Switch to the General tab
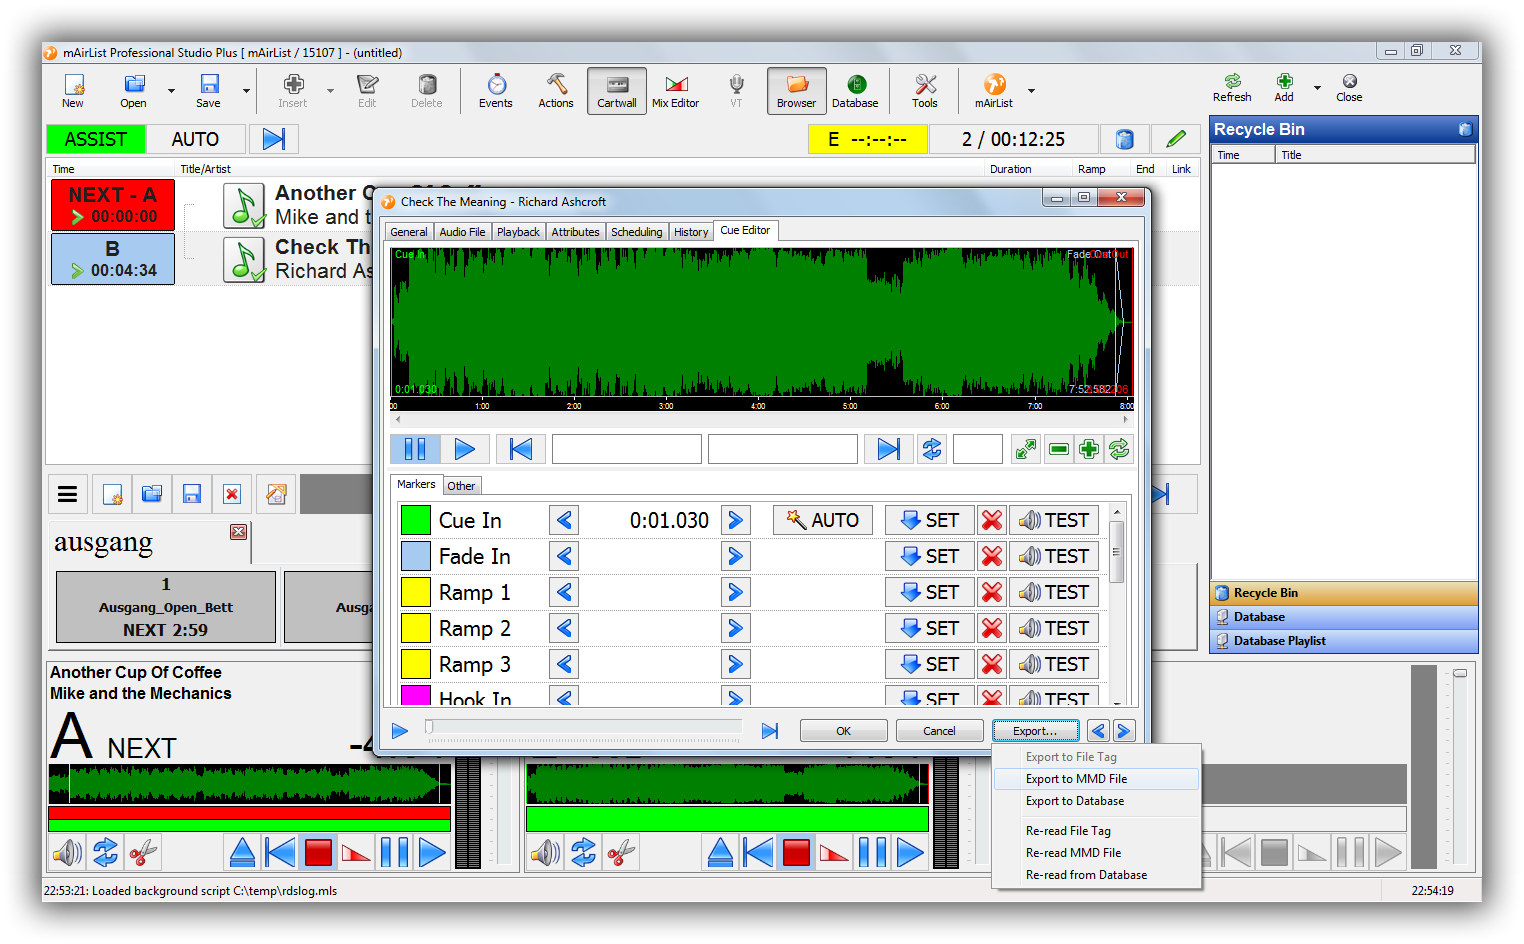The height and width of the screenshot is (944, 1524). click(409, 232)
